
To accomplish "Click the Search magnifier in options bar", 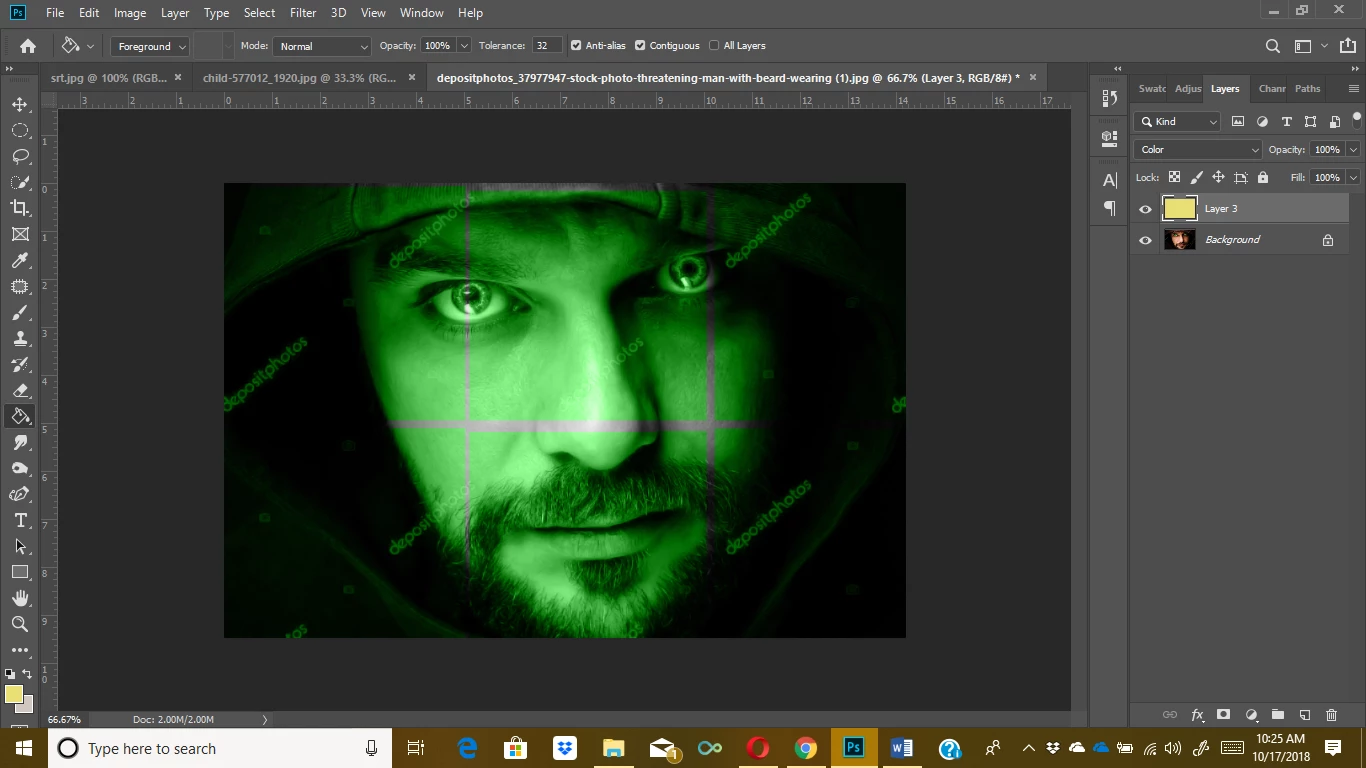I will click(x=1272, y=46).
